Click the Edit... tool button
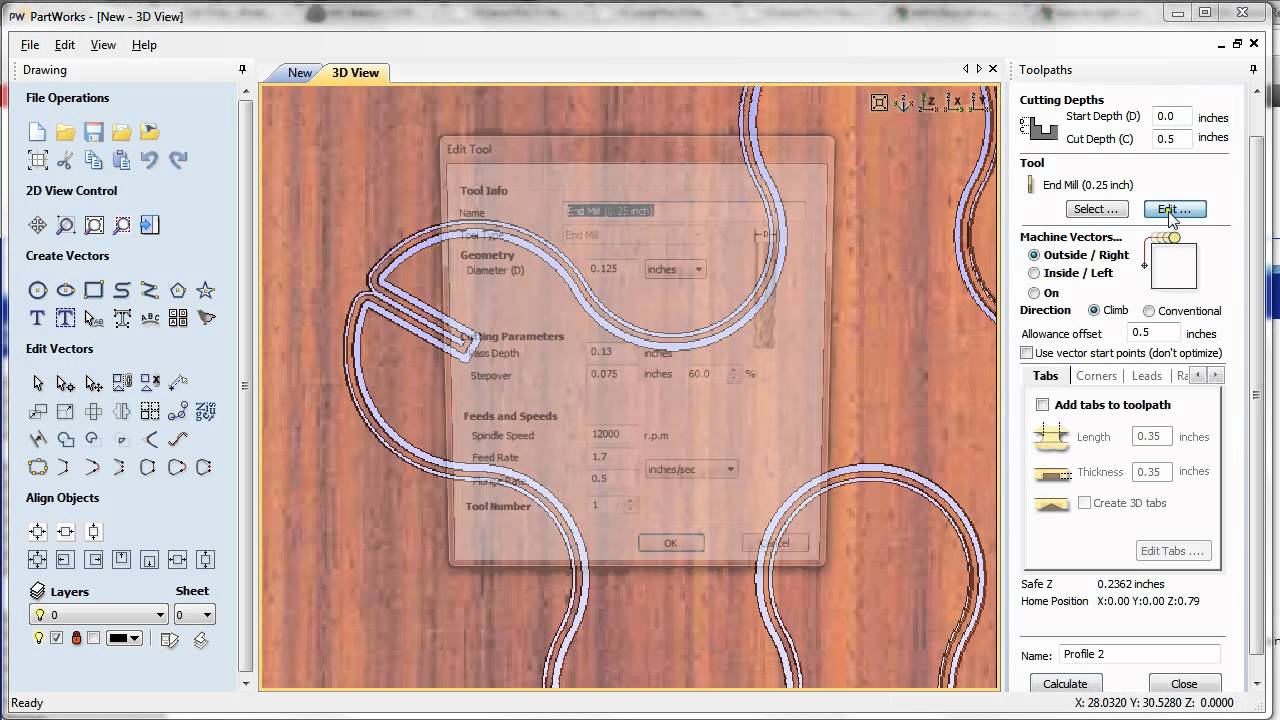This screenshot has height=720, width=1280. (x=1175, y=209)
